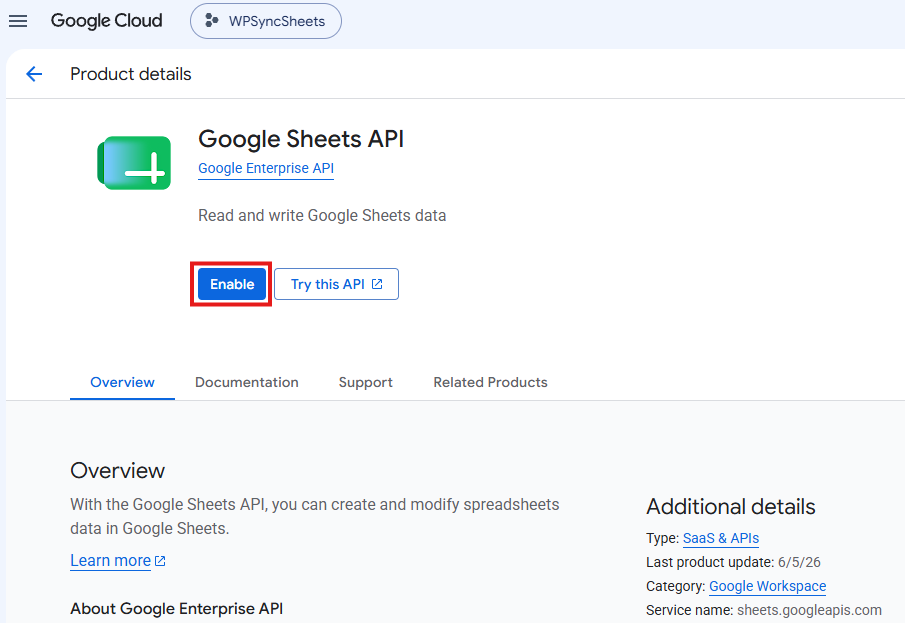Screen dimensions: 905x623
Task: Click the Product details heading text
Action: (x=130, y=74)
